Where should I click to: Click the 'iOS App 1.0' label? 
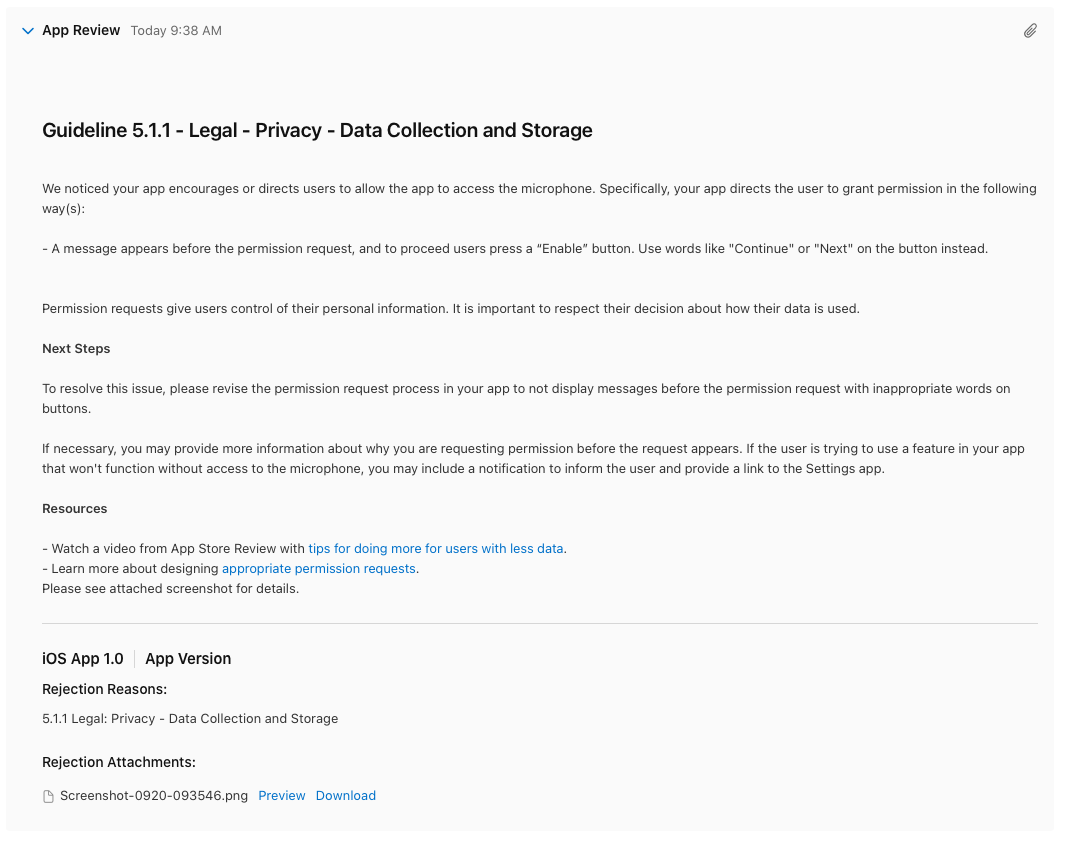pyautogui.click(x=83, y=659)
